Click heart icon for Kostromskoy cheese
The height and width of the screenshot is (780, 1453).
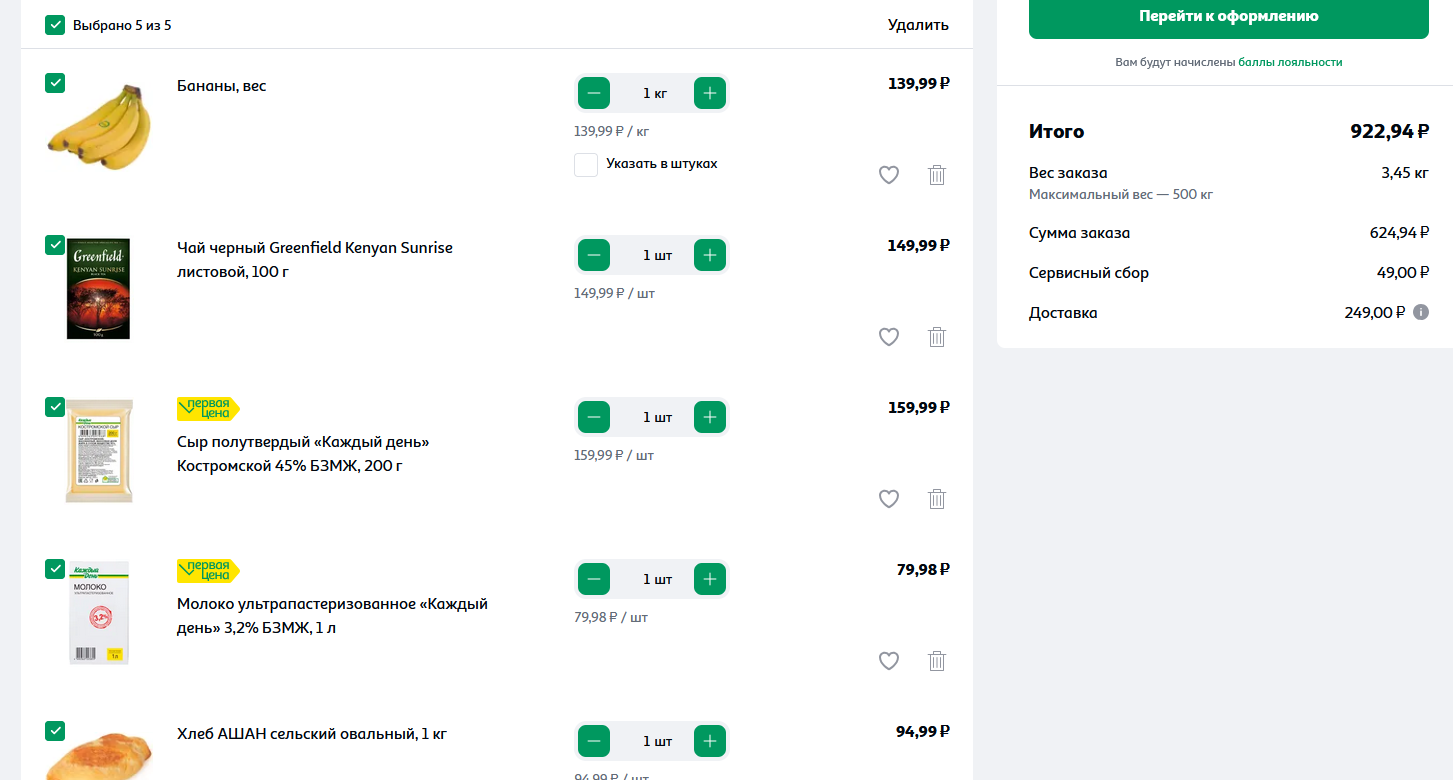(889, 499)
